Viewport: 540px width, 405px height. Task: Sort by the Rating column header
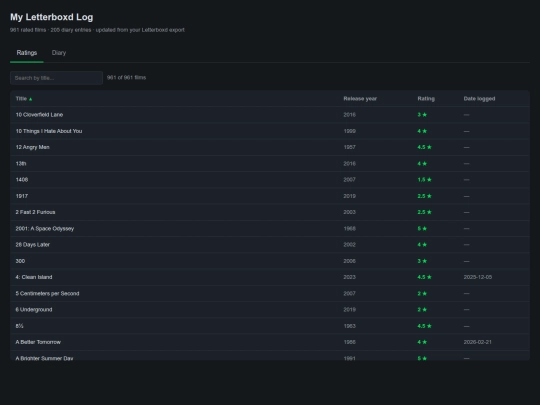(x=426, y=98)
